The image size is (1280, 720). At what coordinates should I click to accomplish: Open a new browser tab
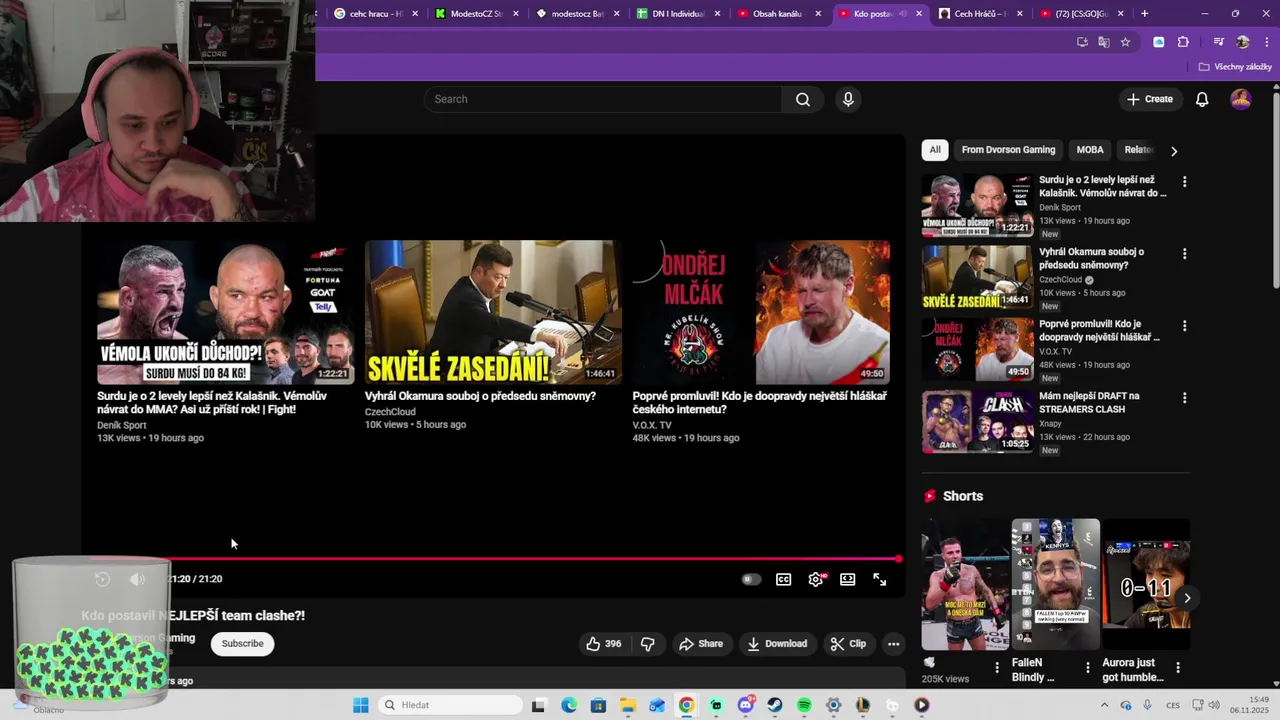point(1144,14)
